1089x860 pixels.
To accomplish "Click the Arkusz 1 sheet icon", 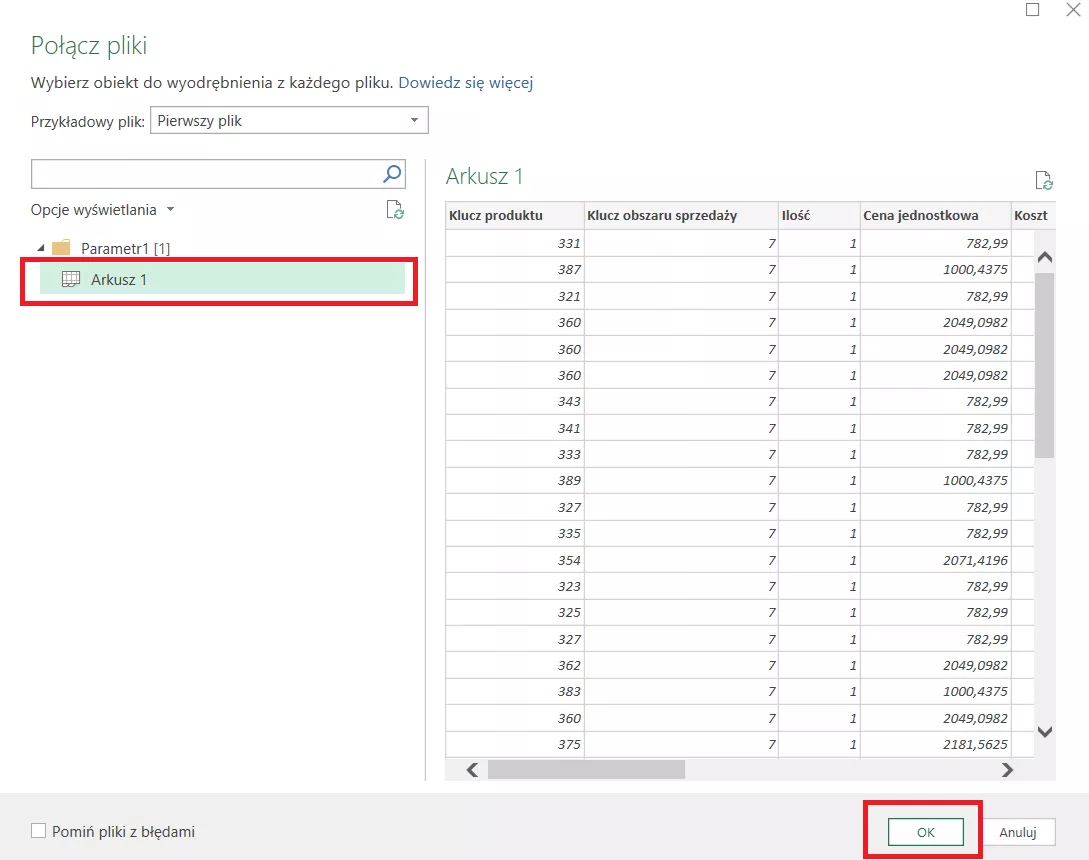I will [71, 280].
